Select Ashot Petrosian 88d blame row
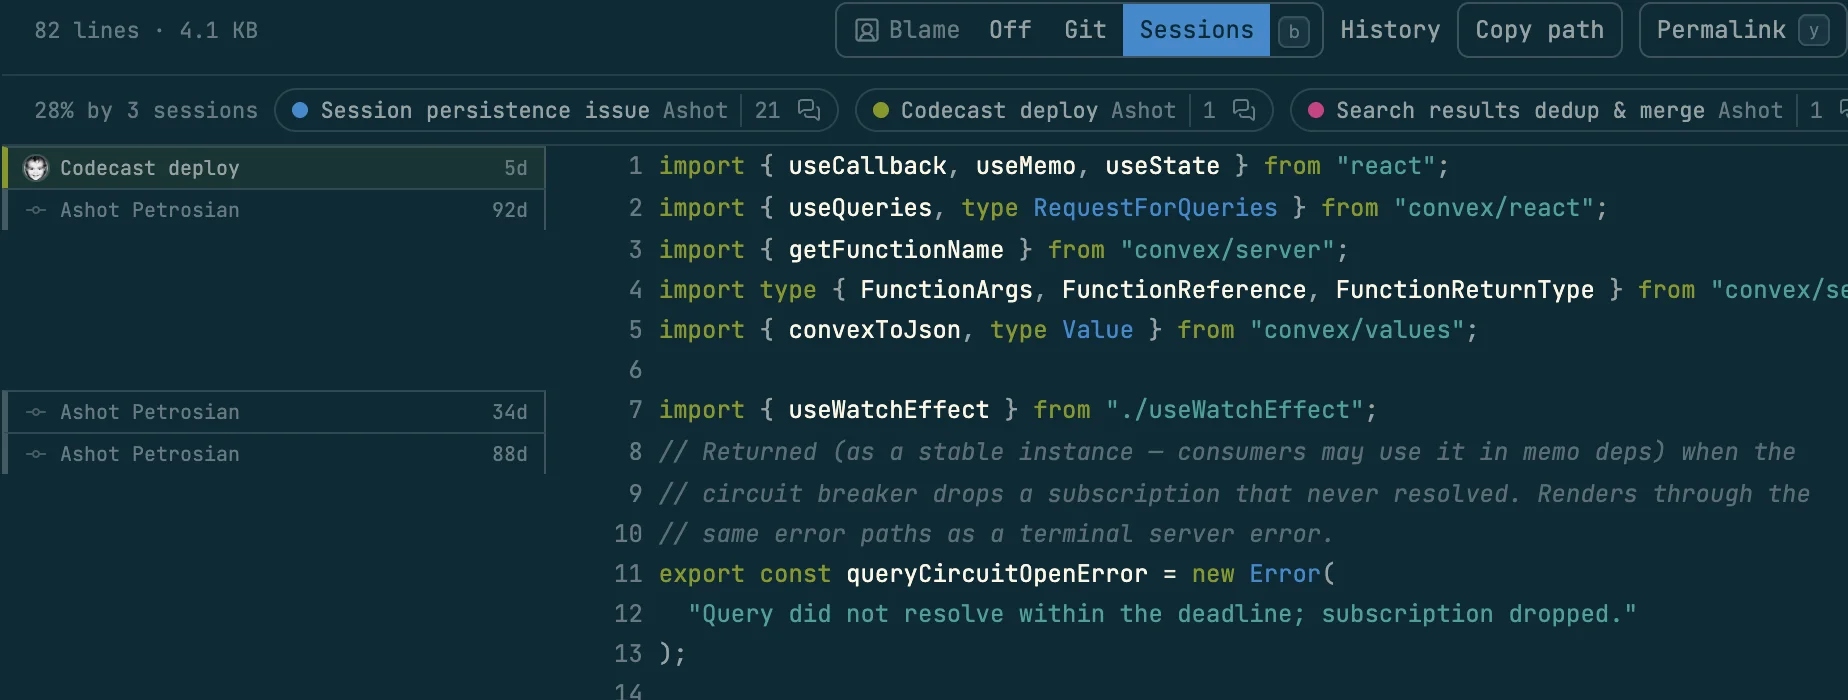The height and width of the screenshot is (700, 1848). [x=274, y=454]
